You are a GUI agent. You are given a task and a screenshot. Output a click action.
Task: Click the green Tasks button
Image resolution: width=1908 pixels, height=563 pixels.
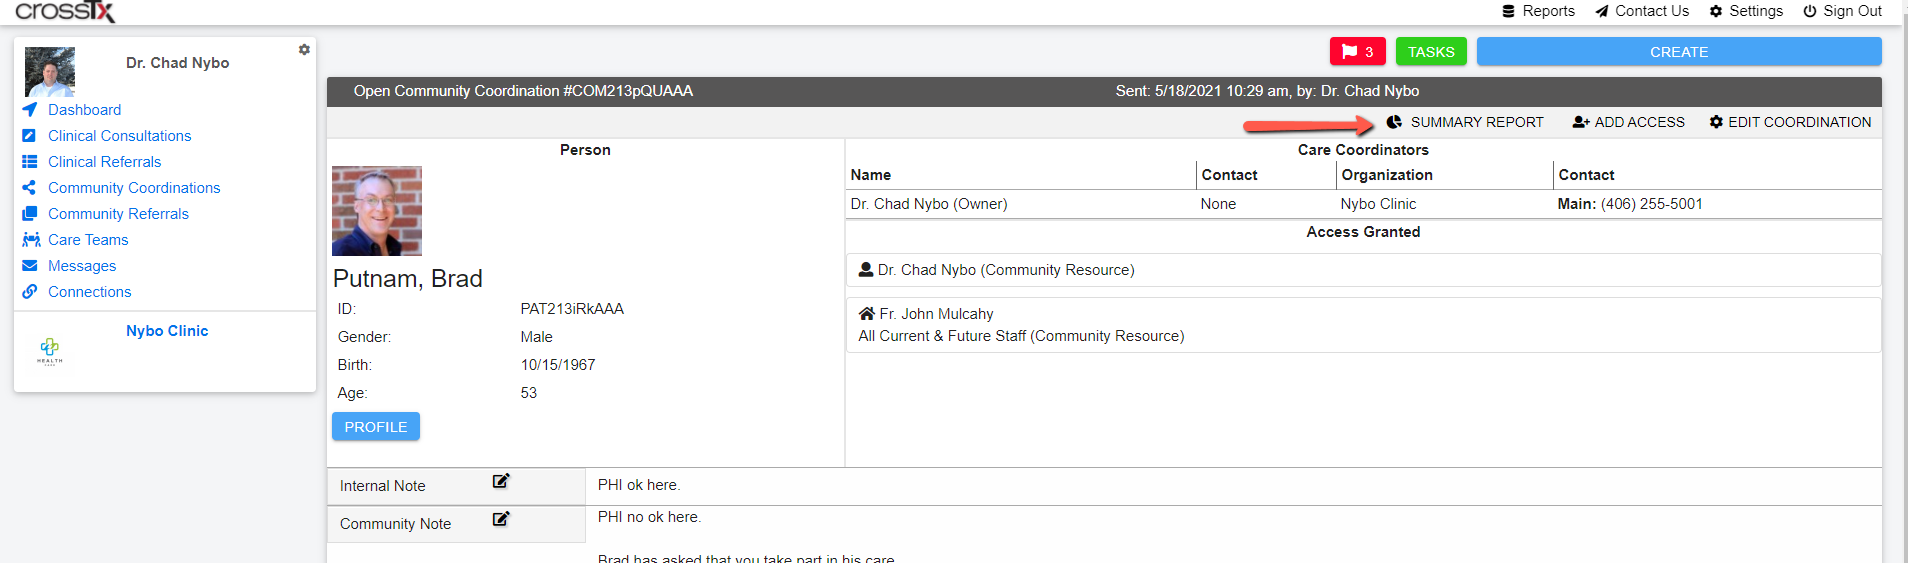1431,52
